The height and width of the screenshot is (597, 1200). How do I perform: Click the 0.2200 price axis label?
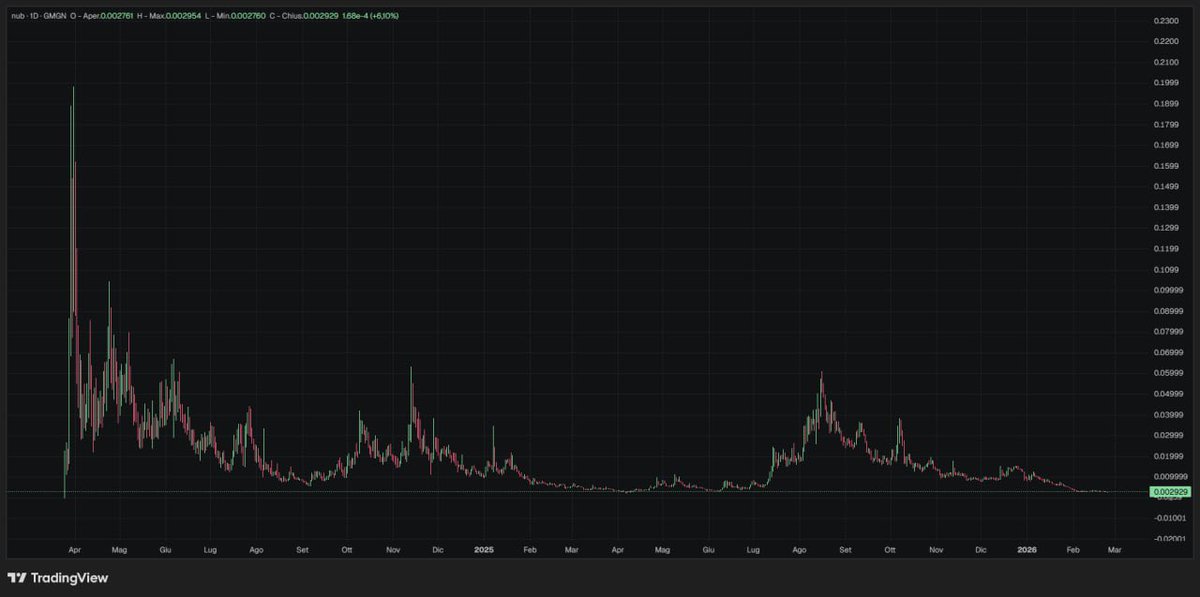(1165, 41)
